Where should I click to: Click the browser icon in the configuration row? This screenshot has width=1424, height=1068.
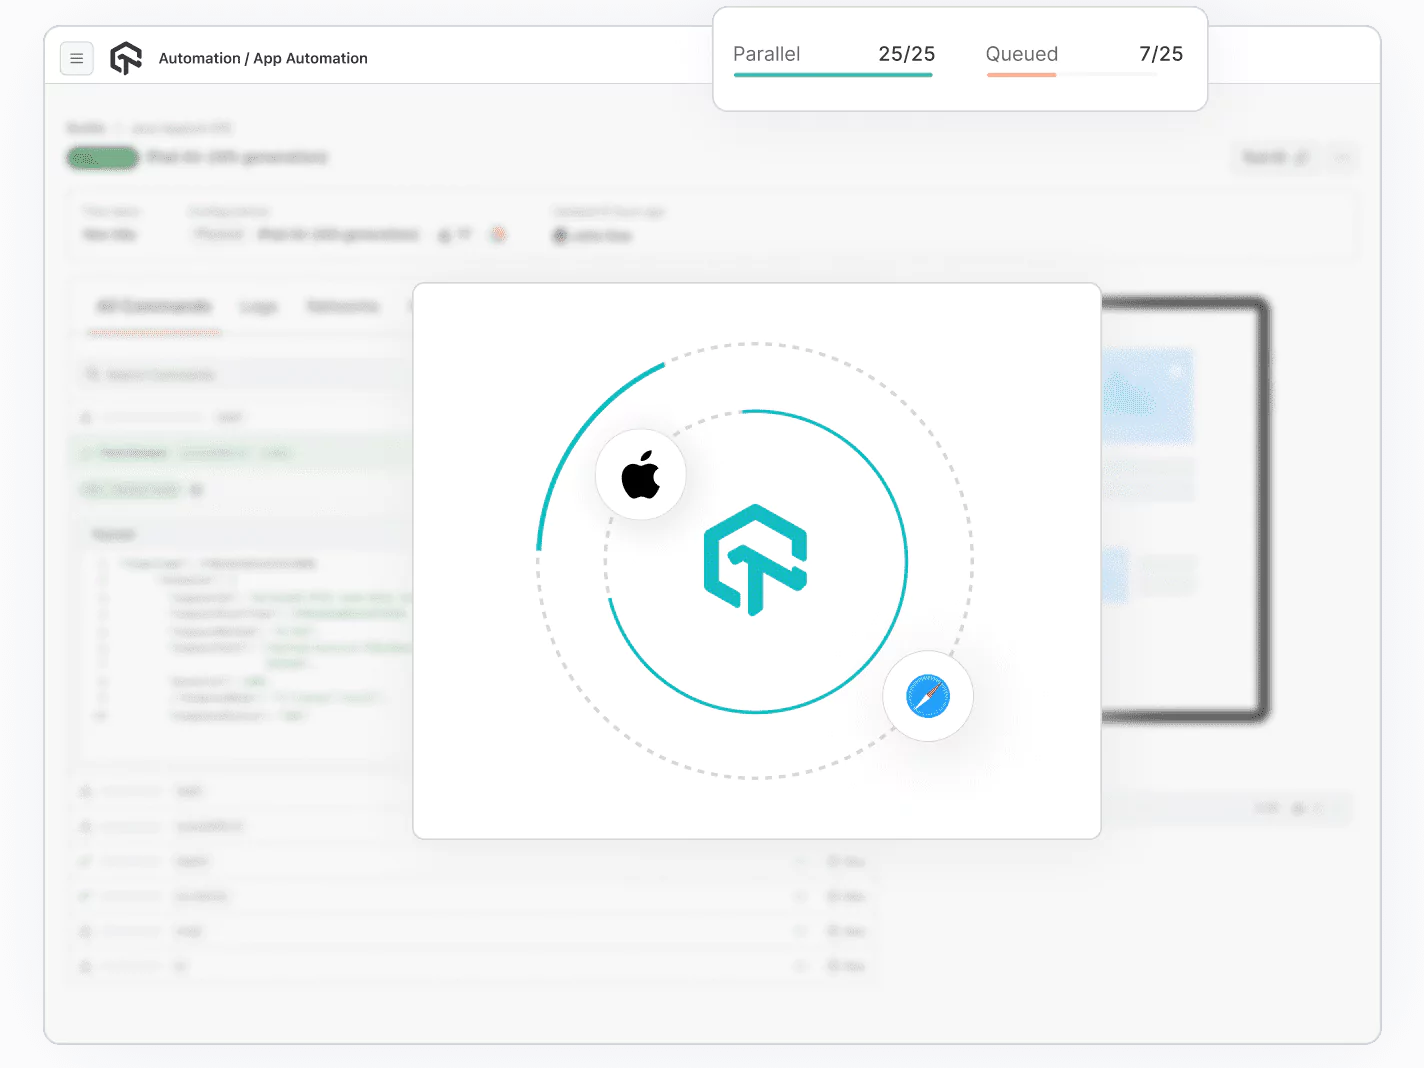click(498, 235)
